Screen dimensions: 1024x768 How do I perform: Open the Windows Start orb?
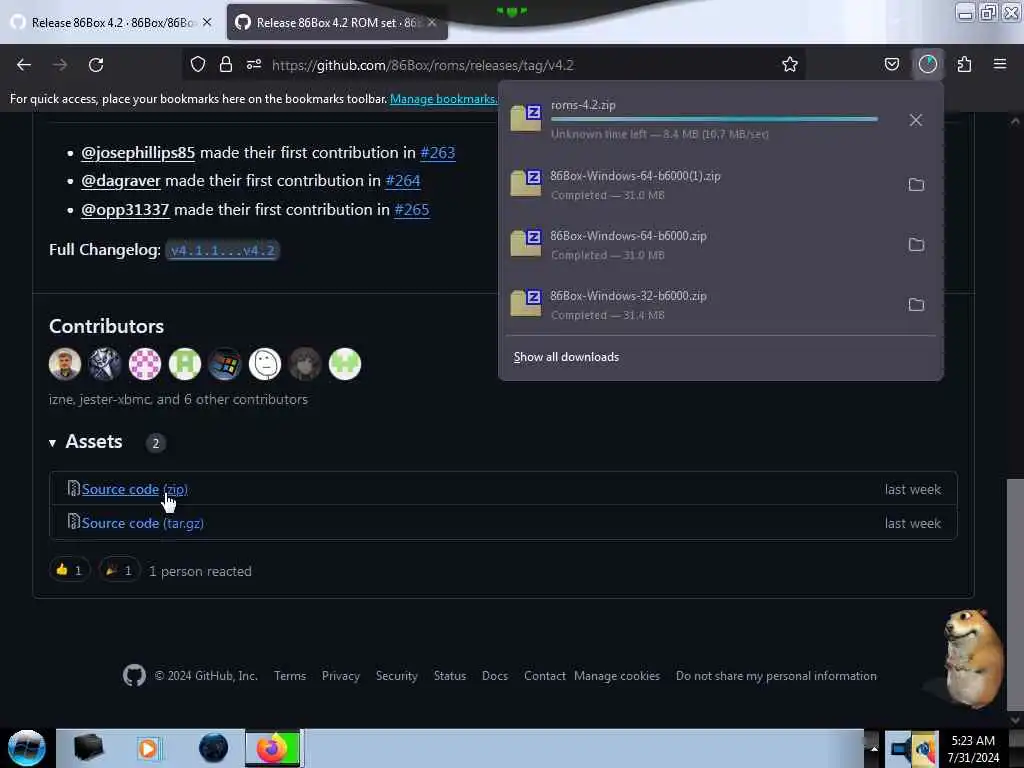click(x=26, y=748)
